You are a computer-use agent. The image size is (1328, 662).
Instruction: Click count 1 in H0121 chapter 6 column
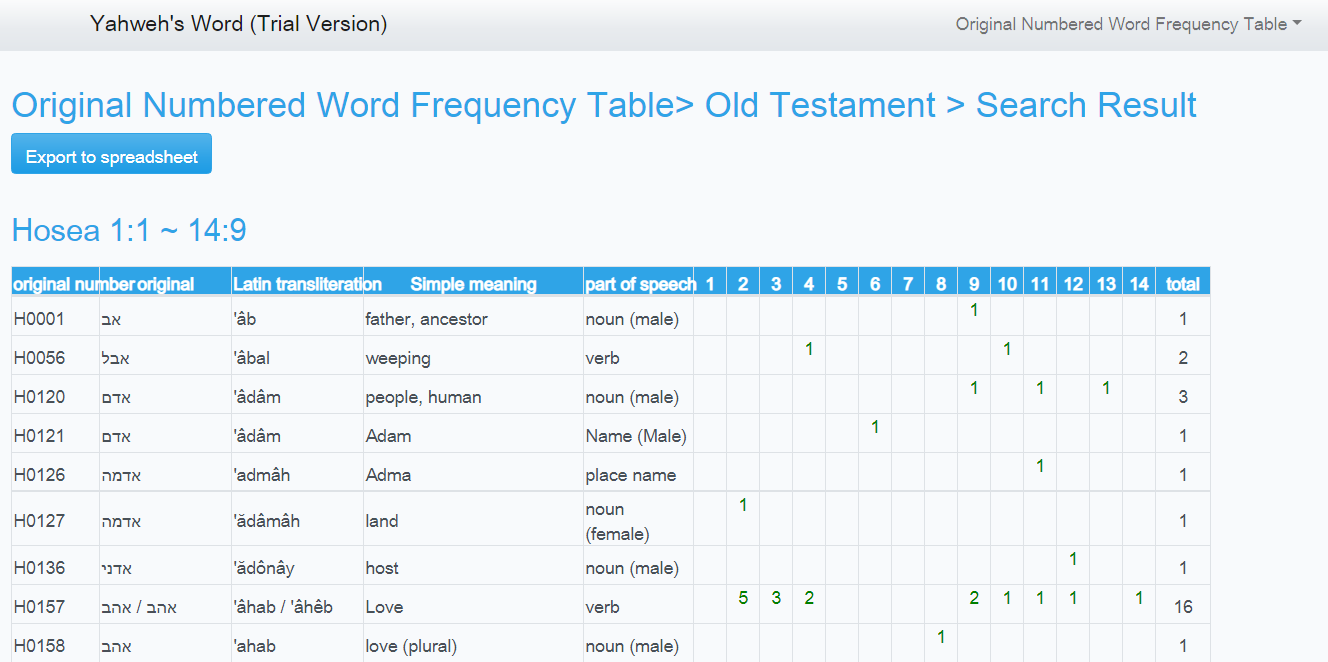875,427
